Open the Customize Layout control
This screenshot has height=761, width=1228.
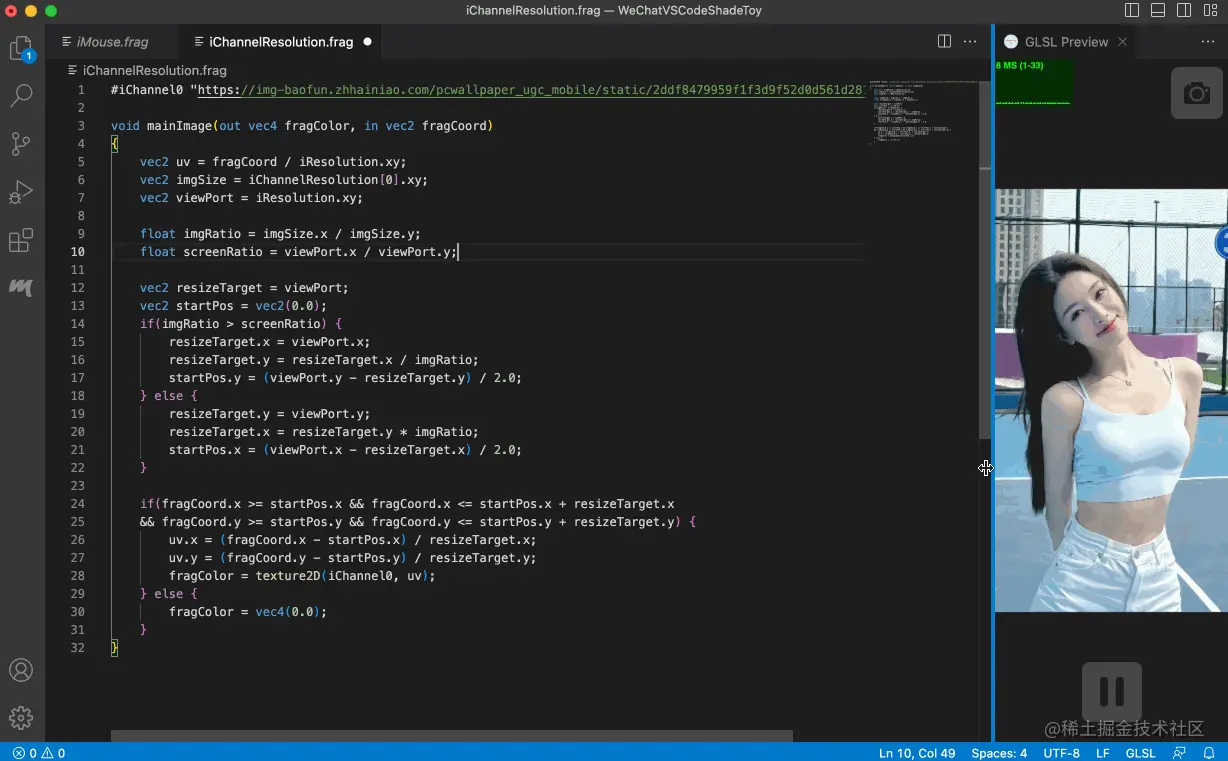[x=1210, y=10]
